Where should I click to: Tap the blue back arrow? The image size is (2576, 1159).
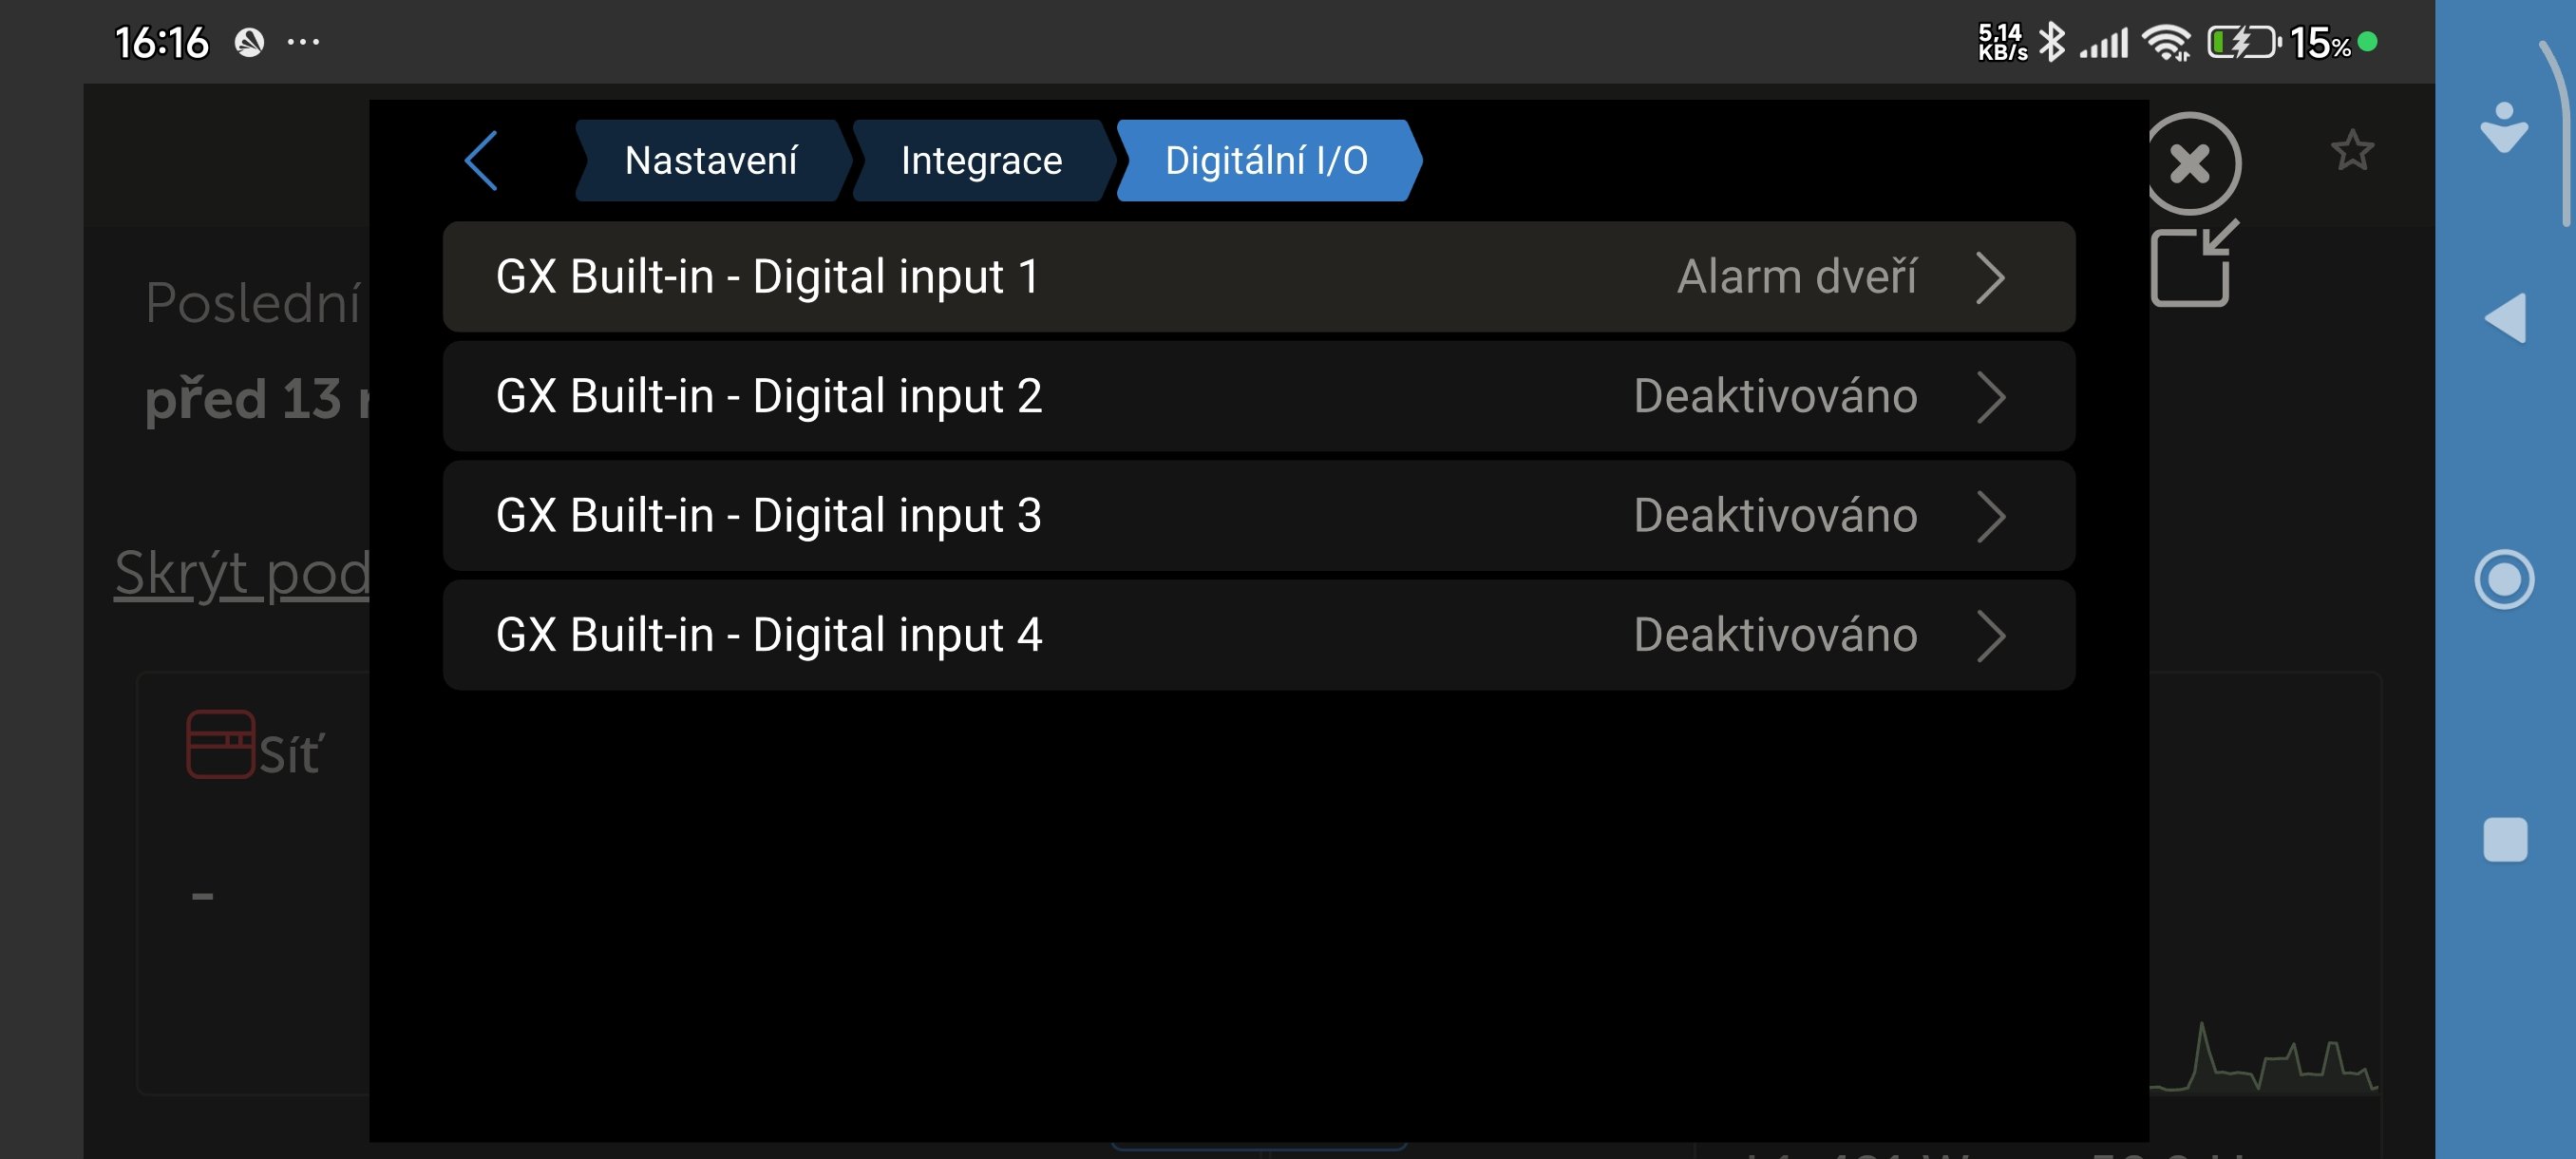481,160
